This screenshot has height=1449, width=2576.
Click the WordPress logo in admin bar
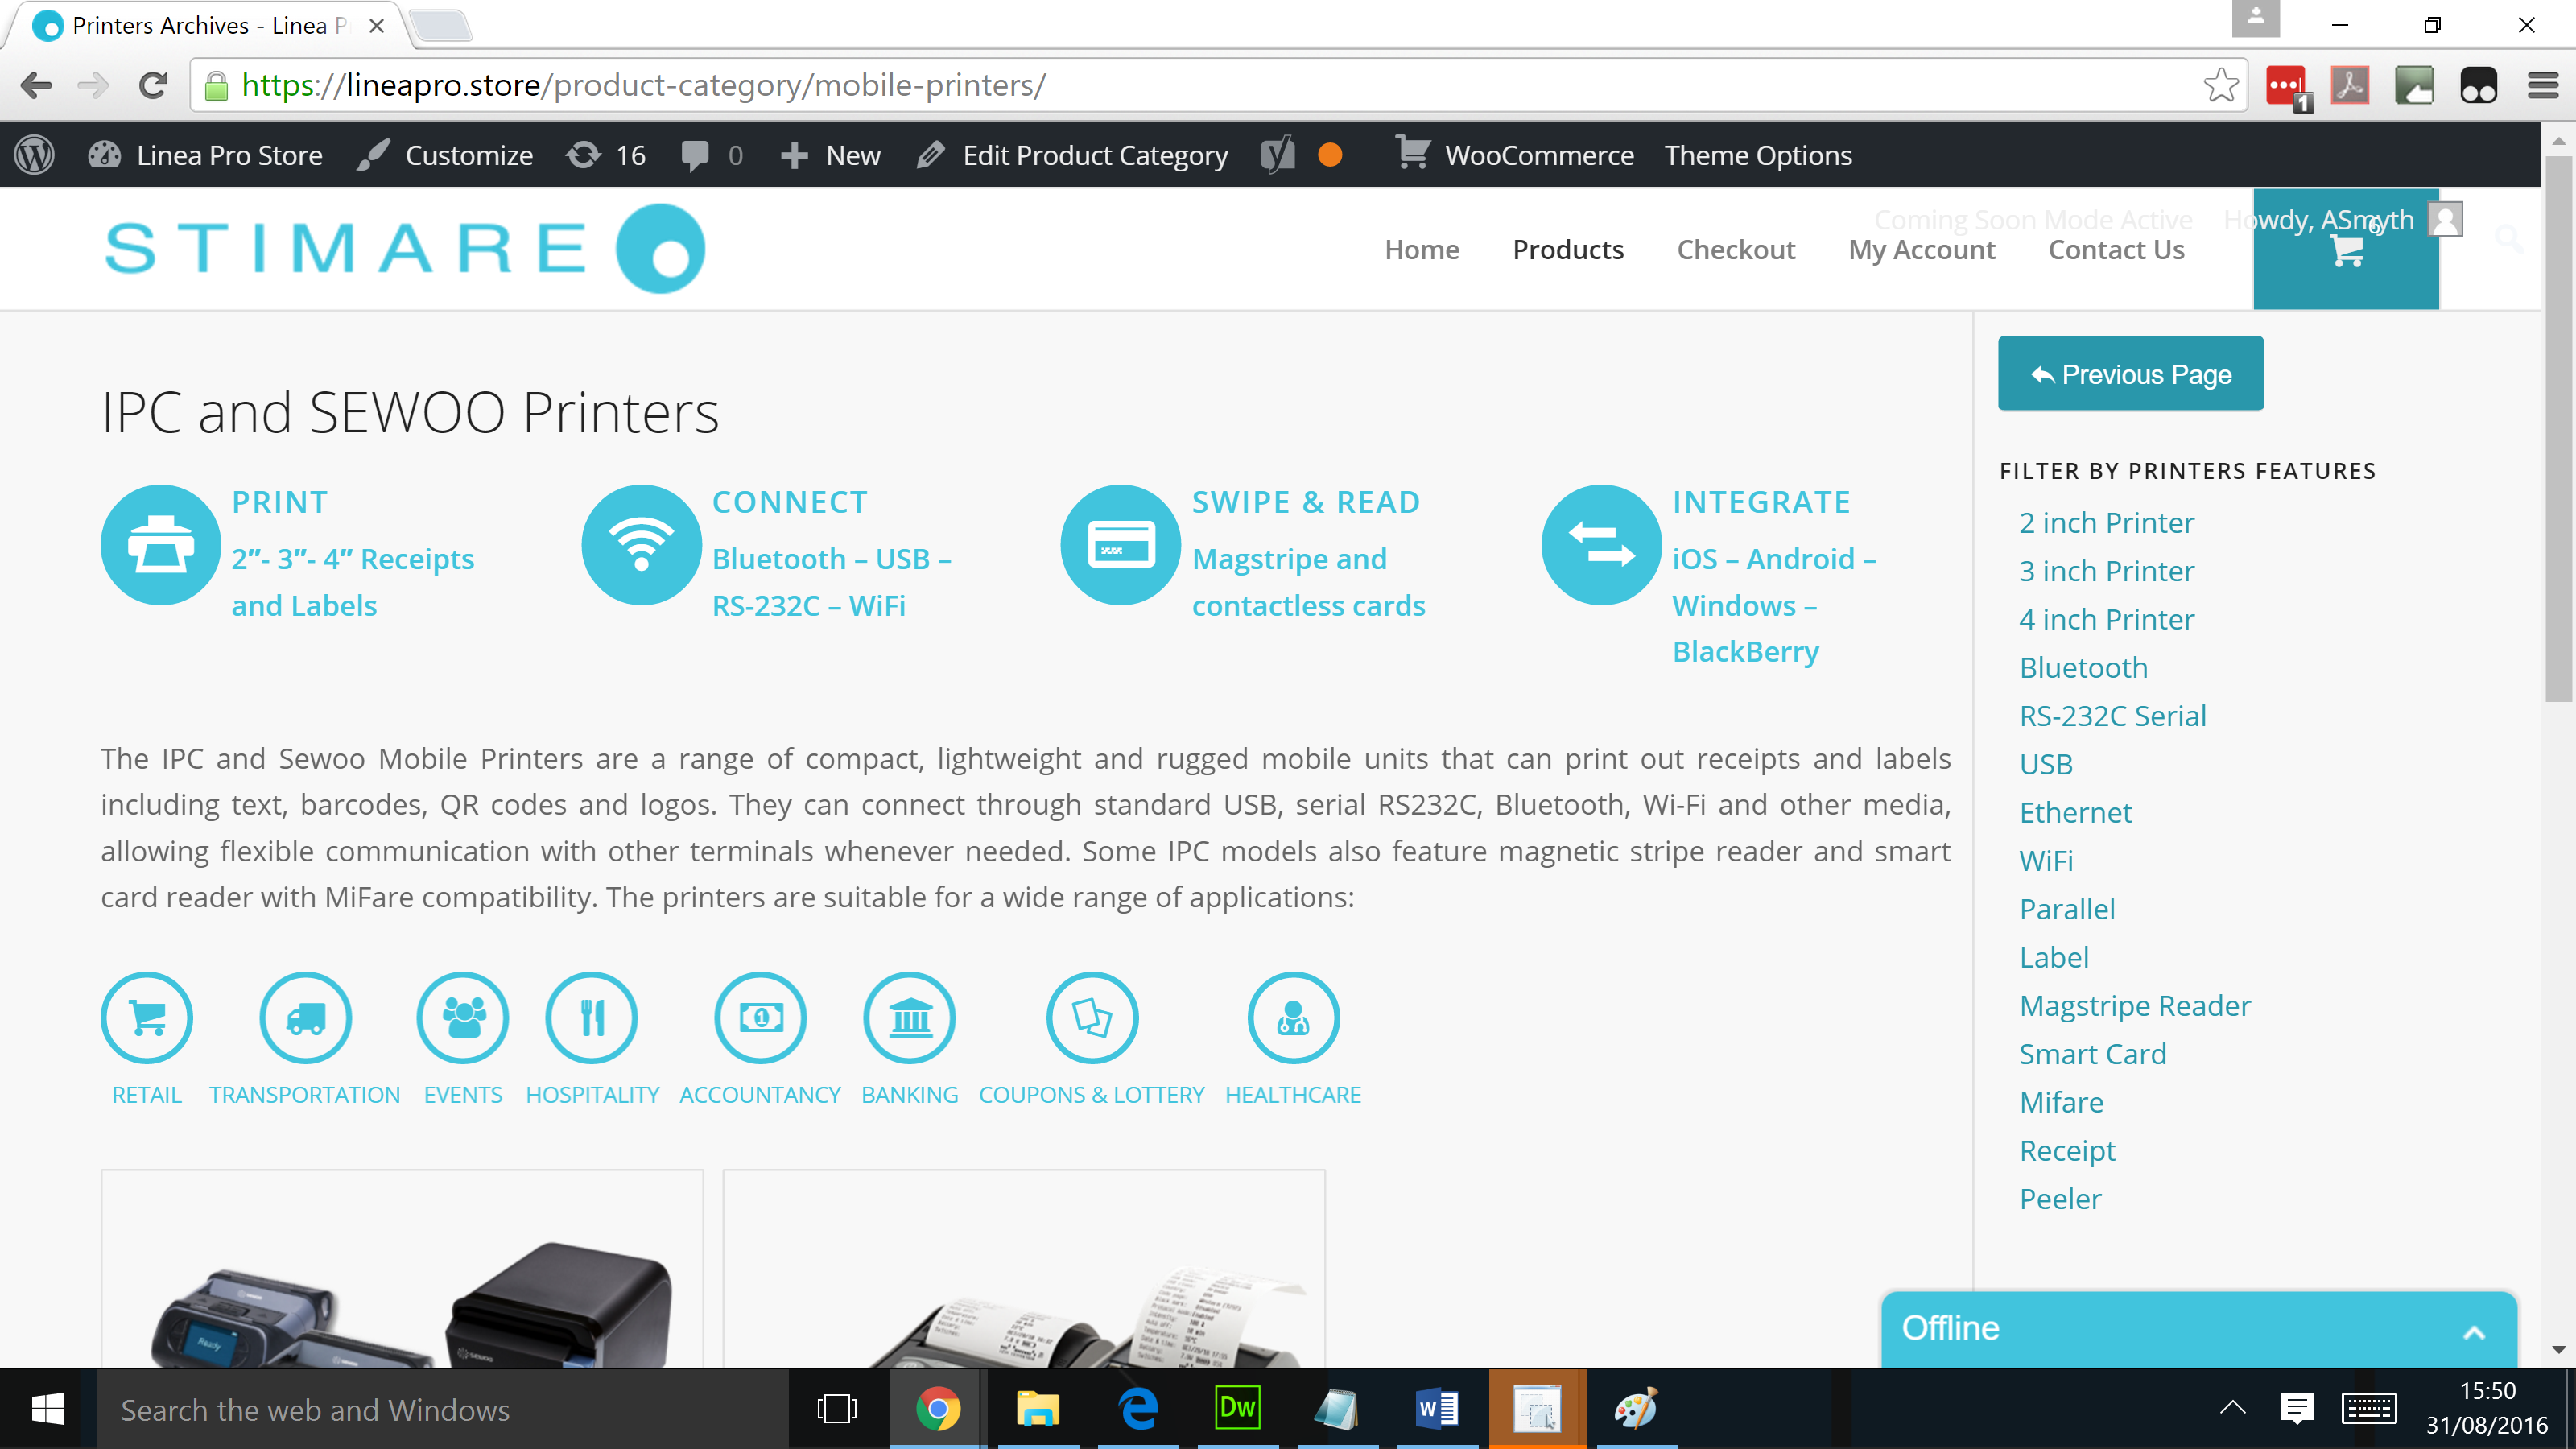point(35,155)
